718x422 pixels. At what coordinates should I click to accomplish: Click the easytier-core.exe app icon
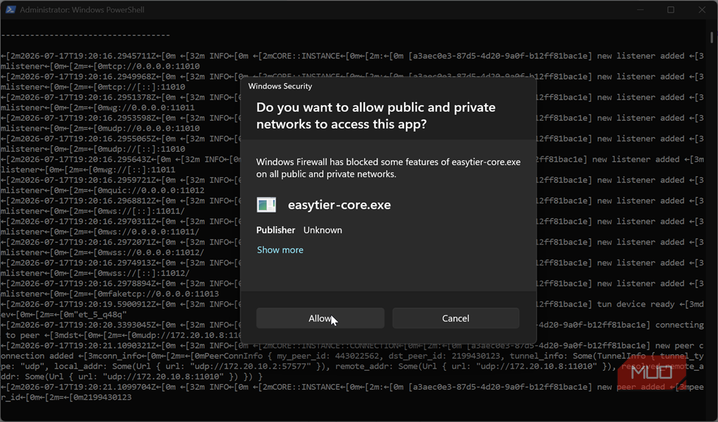[266, 205]
